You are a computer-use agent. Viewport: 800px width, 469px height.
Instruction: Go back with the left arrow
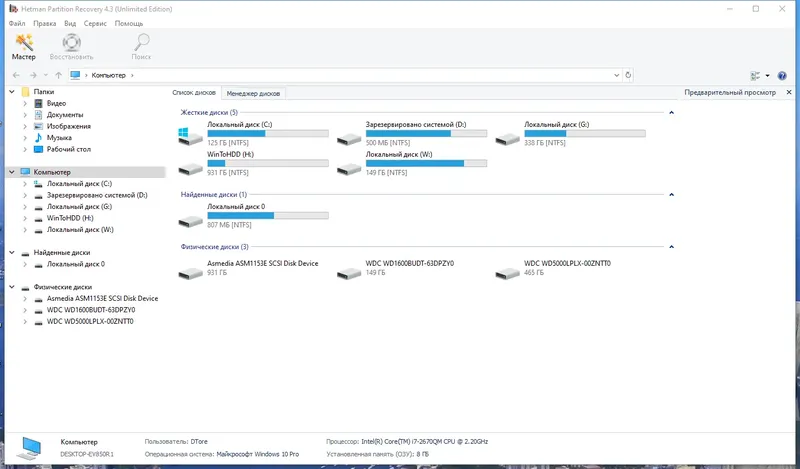click(16, 76)
